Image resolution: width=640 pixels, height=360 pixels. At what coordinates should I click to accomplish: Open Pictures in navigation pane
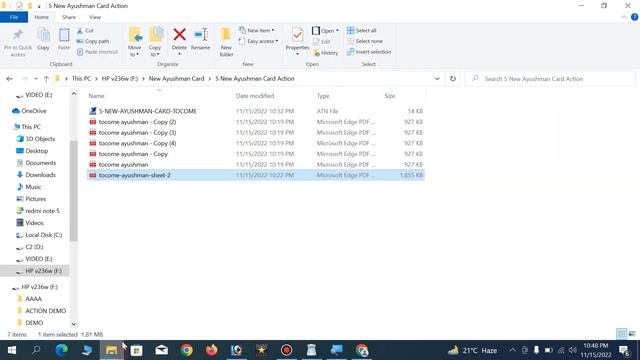click(31, 199)
